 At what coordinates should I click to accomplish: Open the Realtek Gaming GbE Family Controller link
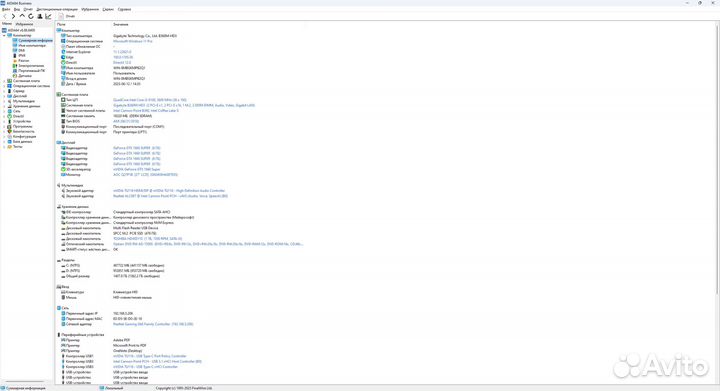(x=153, y=324)
